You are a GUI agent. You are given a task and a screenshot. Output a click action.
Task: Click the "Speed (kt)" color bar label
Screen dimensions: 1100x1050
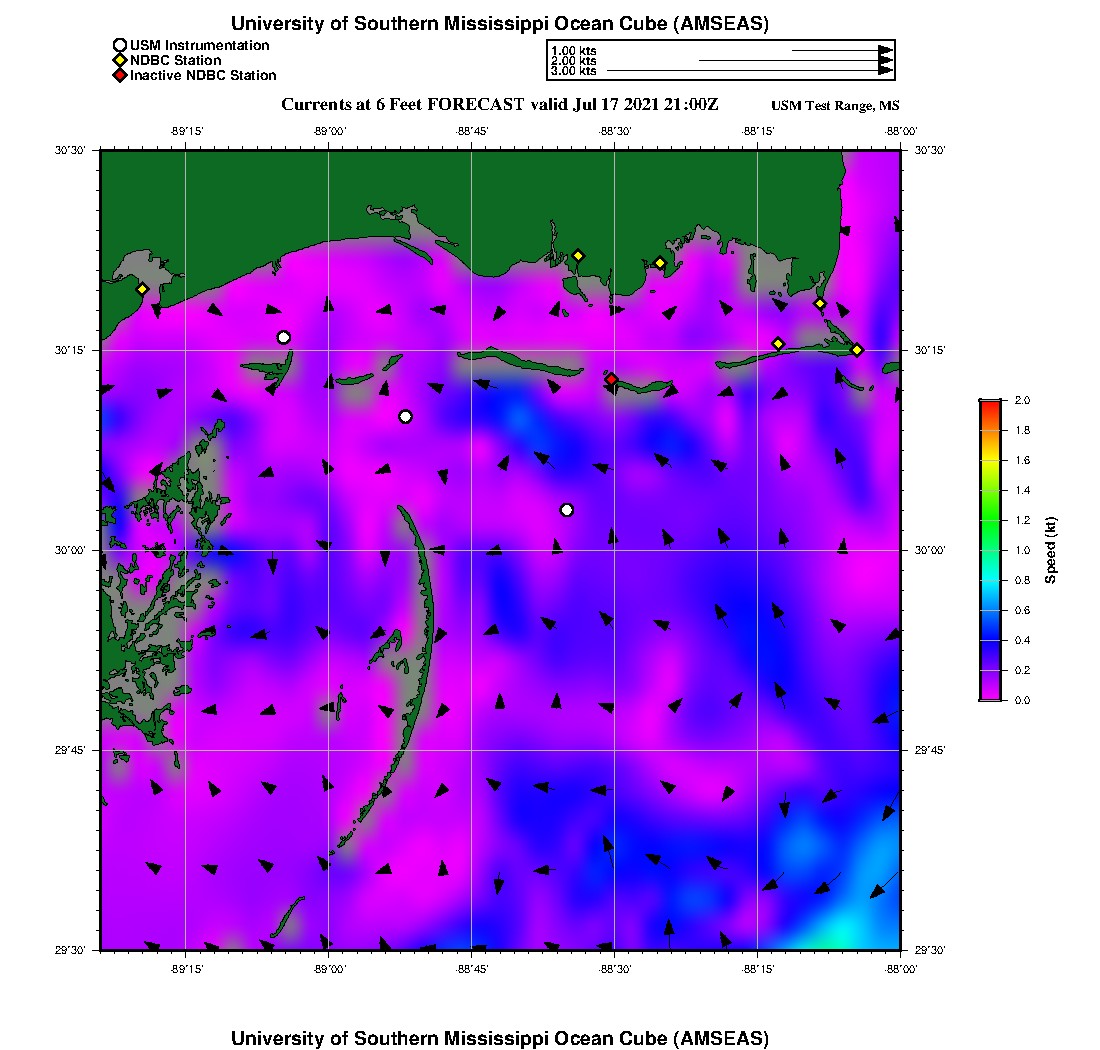[x=1051, y=550]
